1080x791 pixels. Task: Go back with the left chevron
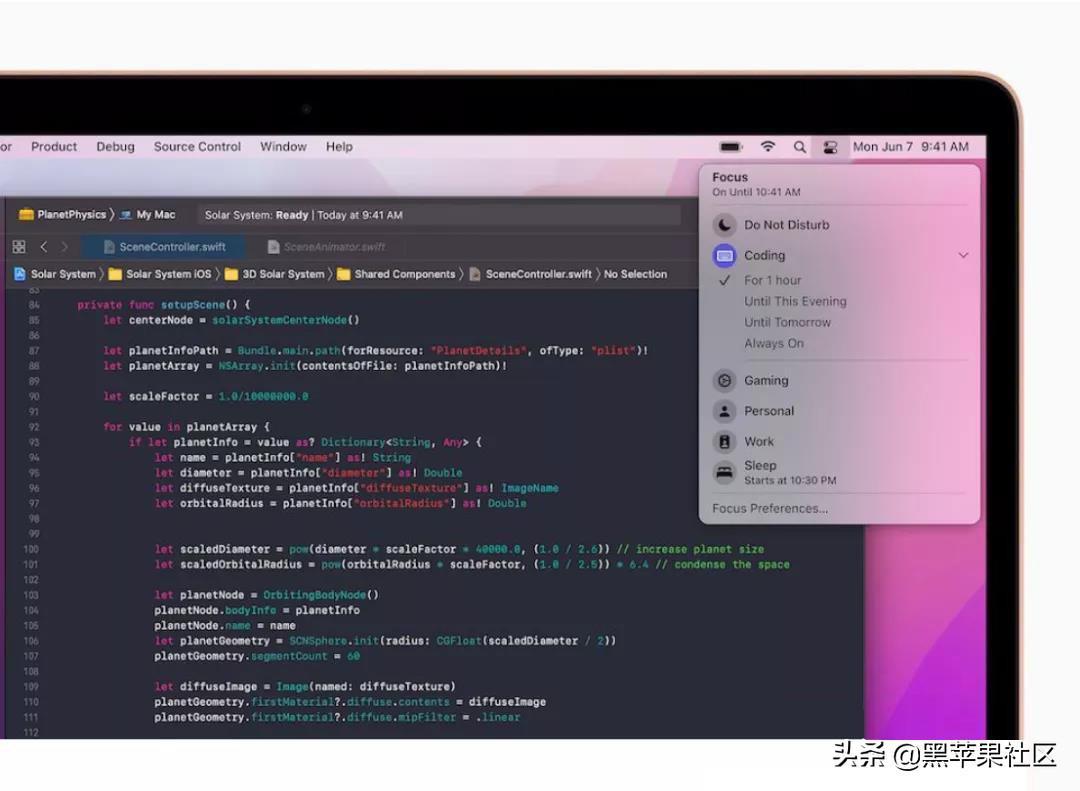43,247
